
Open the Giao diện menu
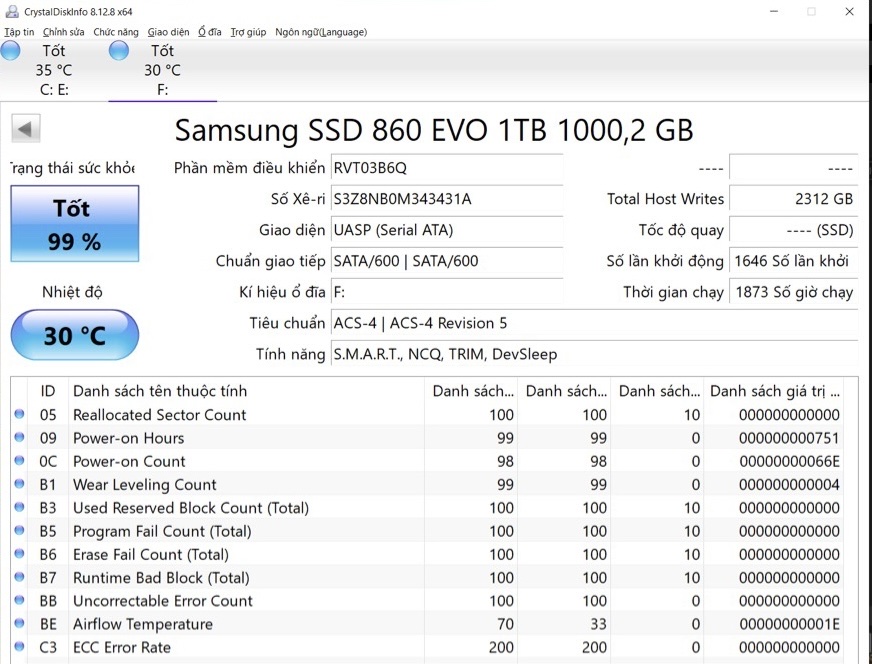click(169, 32)
